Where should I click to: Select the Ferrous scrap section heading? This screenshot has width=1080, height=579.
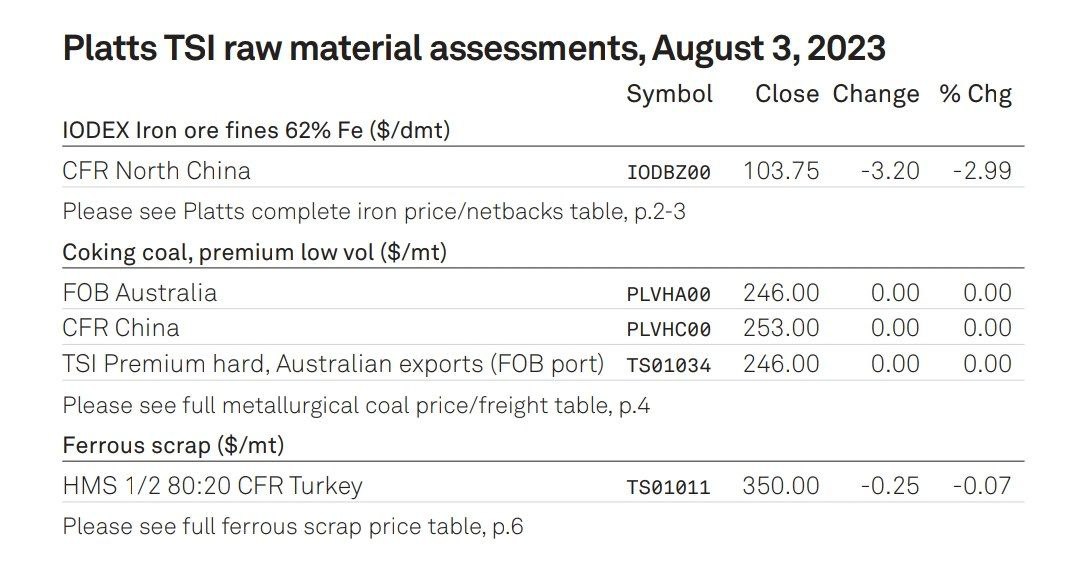[x=174, y=445]
